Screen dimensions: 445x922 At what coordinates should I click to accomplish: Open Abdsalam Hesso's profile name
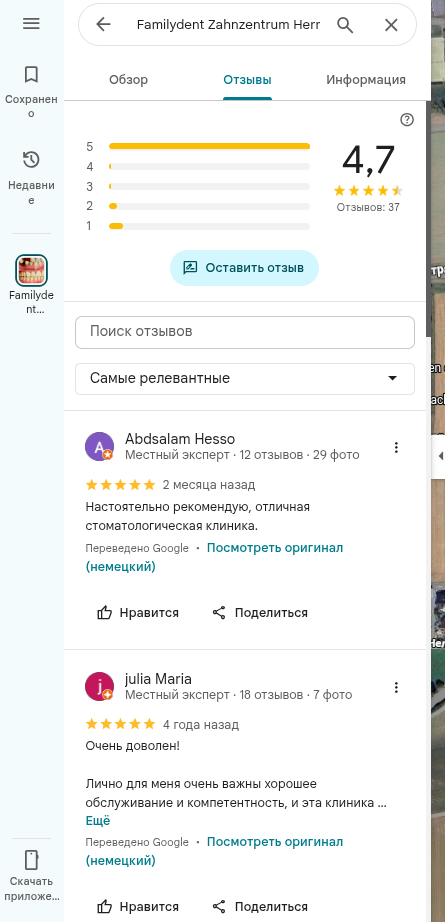click(x=180, y=439)
